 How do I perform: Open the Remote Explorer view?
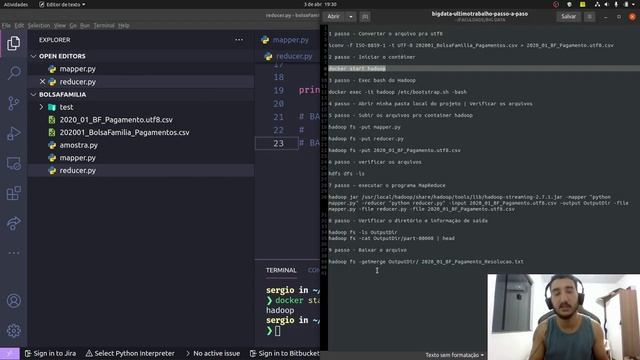click(13, 163)
